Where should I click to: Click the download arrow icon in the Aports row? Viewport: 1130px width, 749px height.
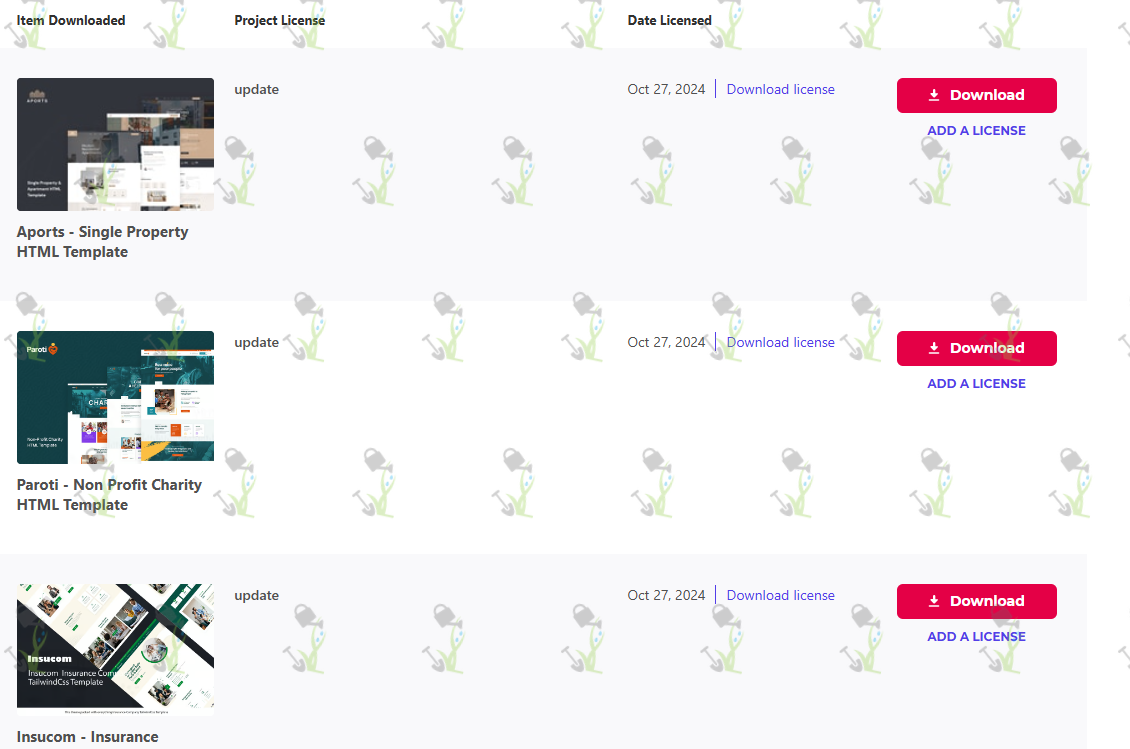point(934,95)
